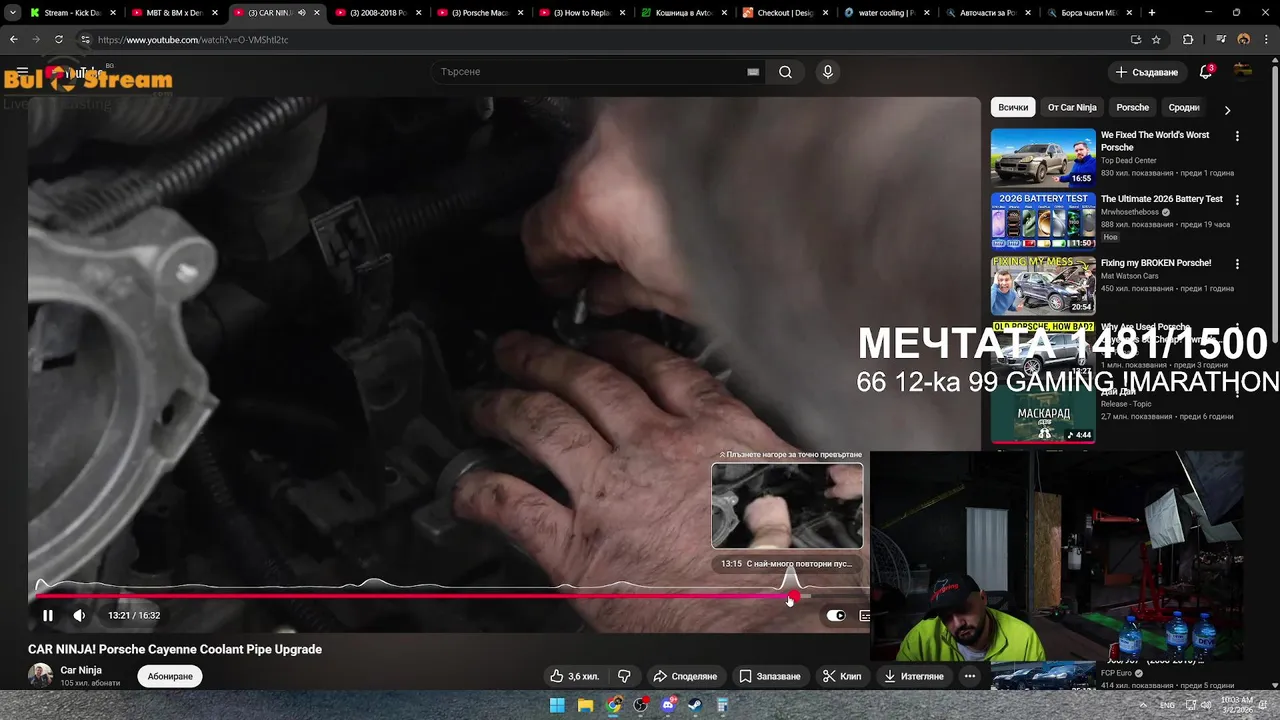Open File Explorer from the taskbar
1280x720 pixels.
pos(585,705)
